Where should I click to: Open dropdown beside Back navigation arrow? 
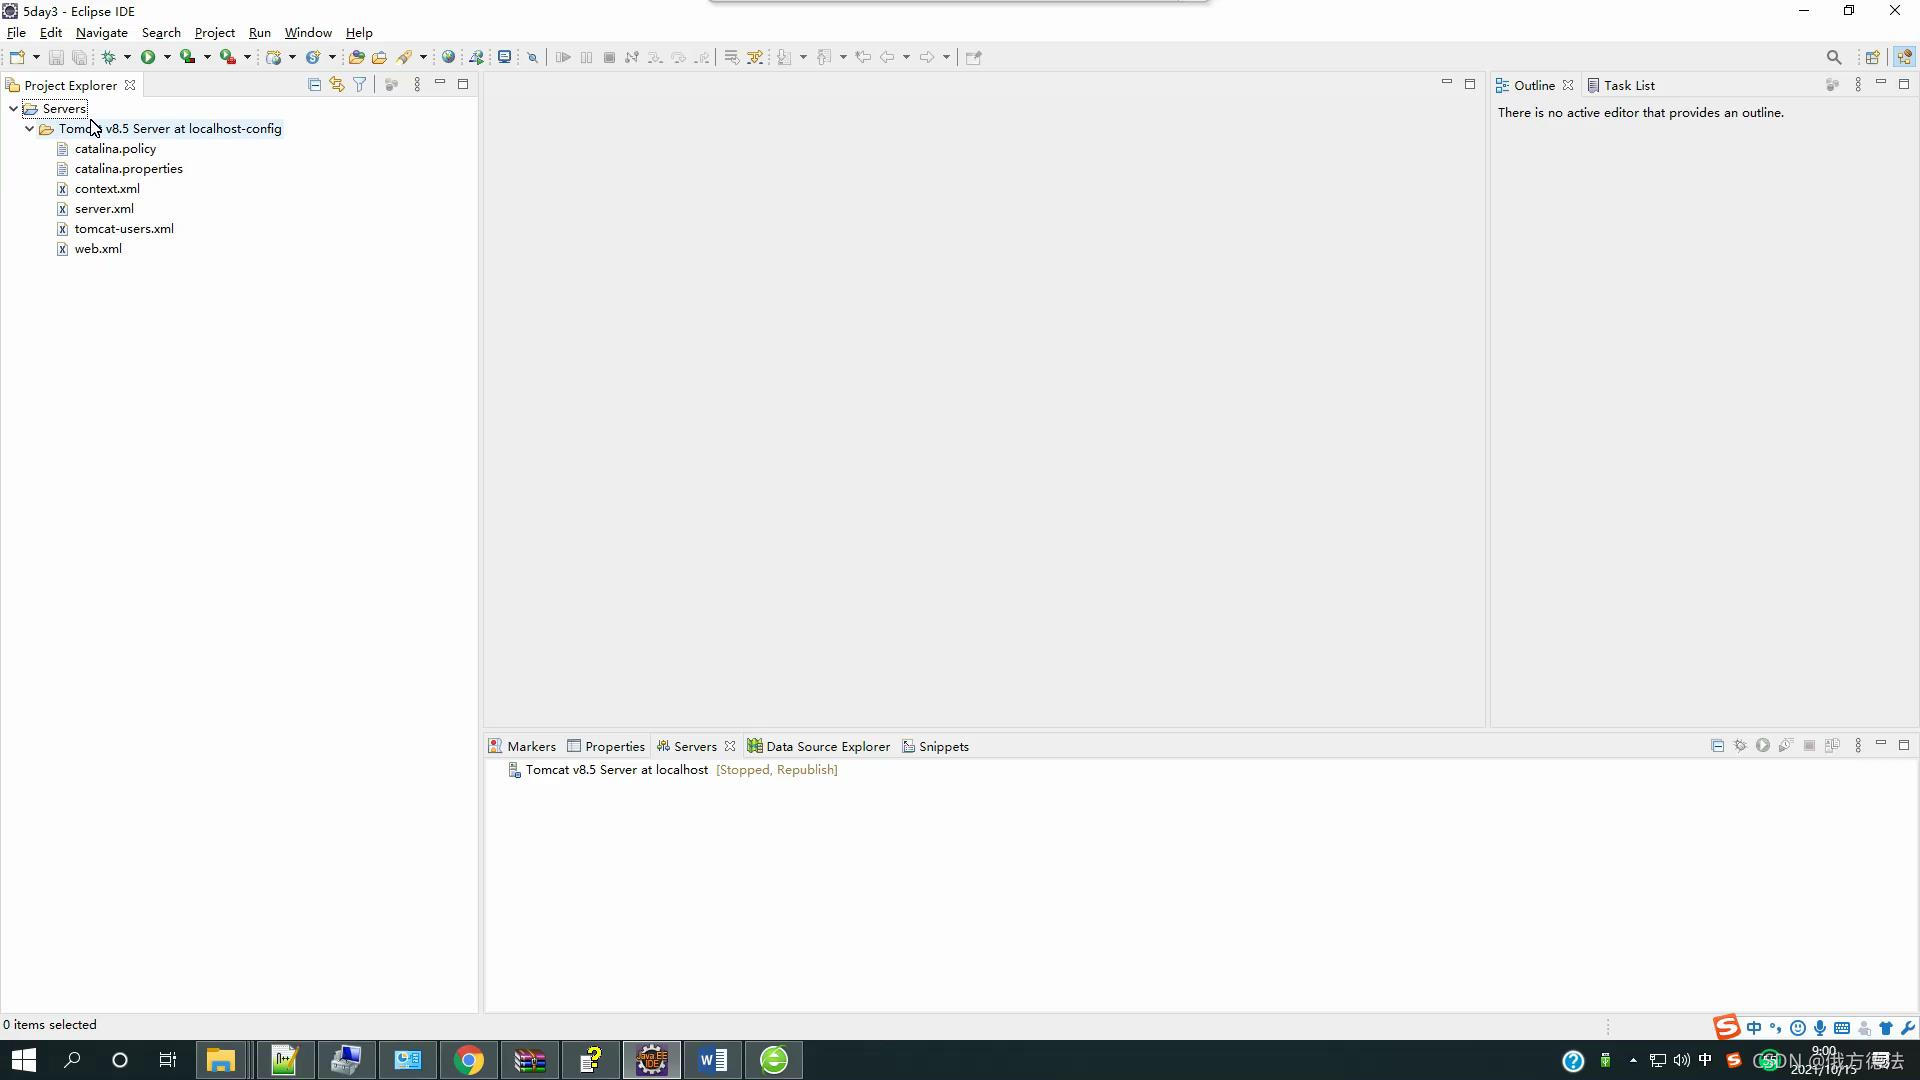pyautogui.click(x=906, y=57)
